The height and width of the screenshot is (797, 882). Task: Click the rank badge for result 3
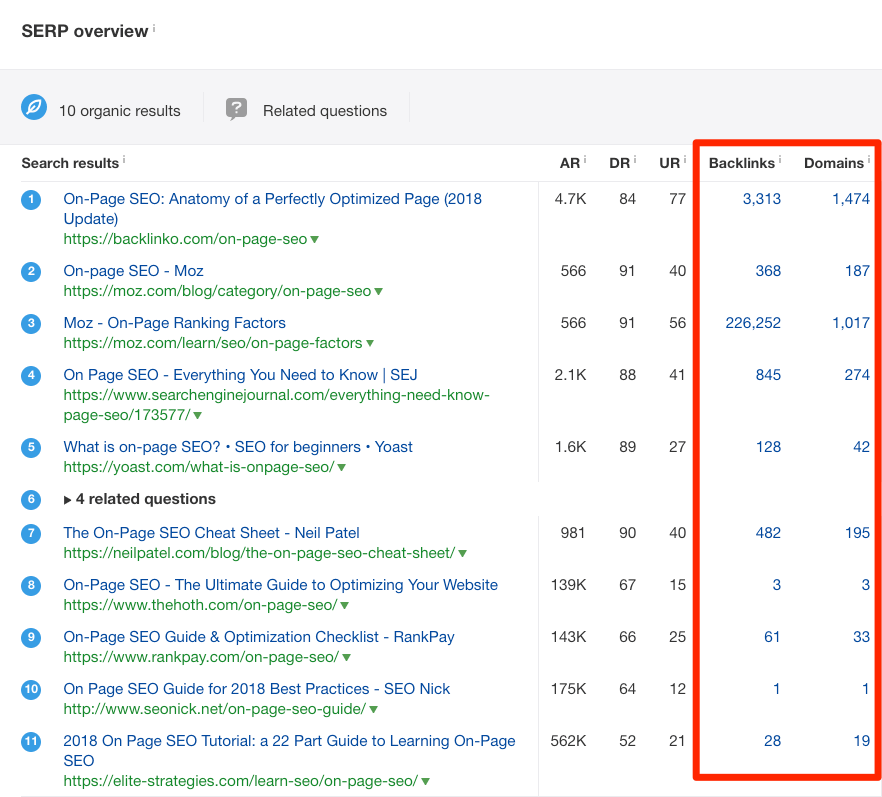(30, 323)
